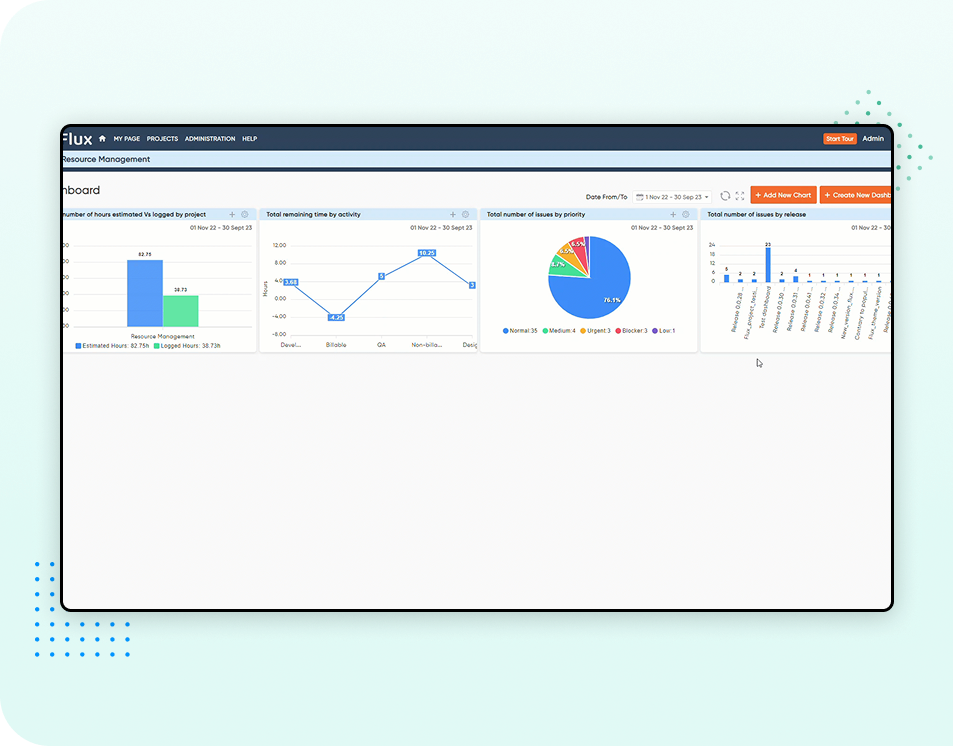Open settings gear on hours estimated chart
Image resolution: width=953 pixels, height=746 pixels.
245,214
